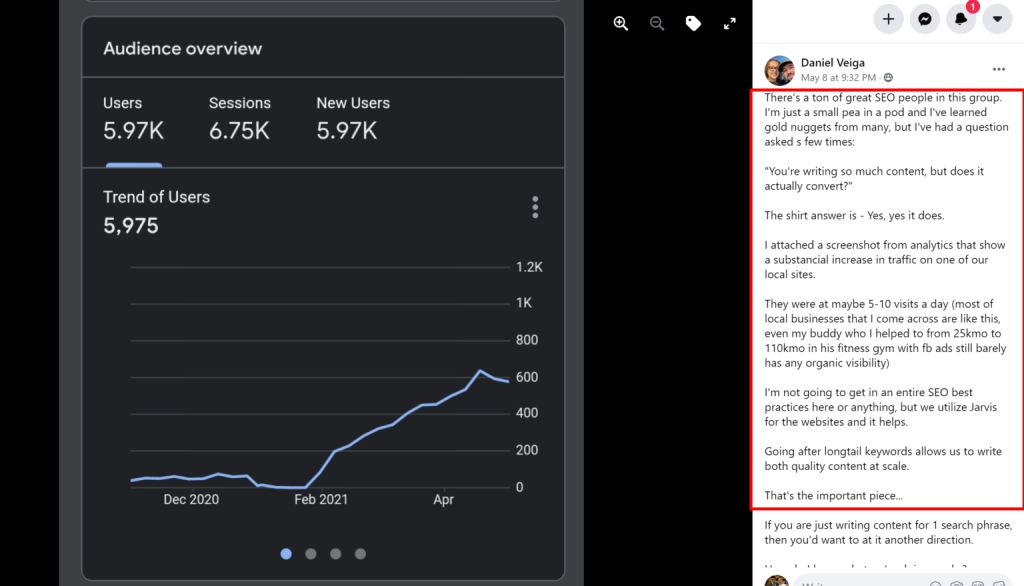Screen dimensions: 1024x586
Task: Click the 5,975 users total value
Action: (131, 226)
